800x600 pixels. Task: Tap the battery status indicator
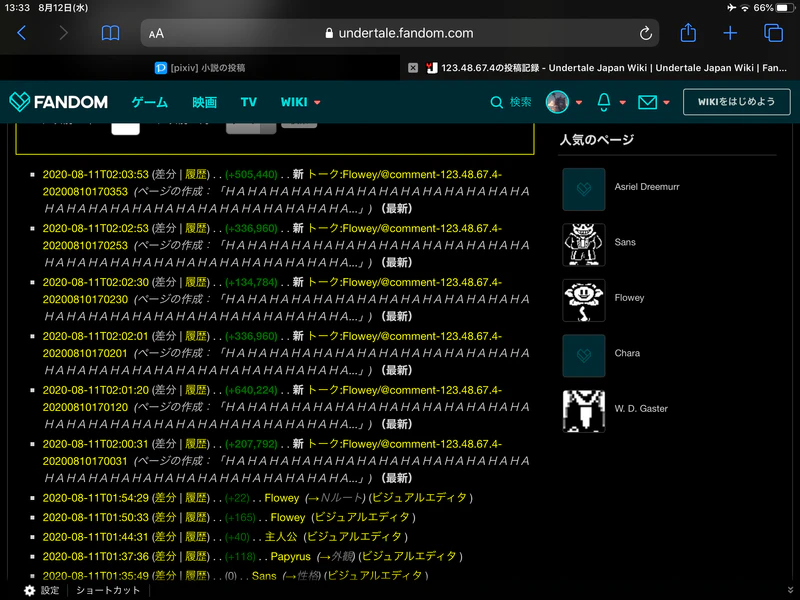click(x=785, y=8)
